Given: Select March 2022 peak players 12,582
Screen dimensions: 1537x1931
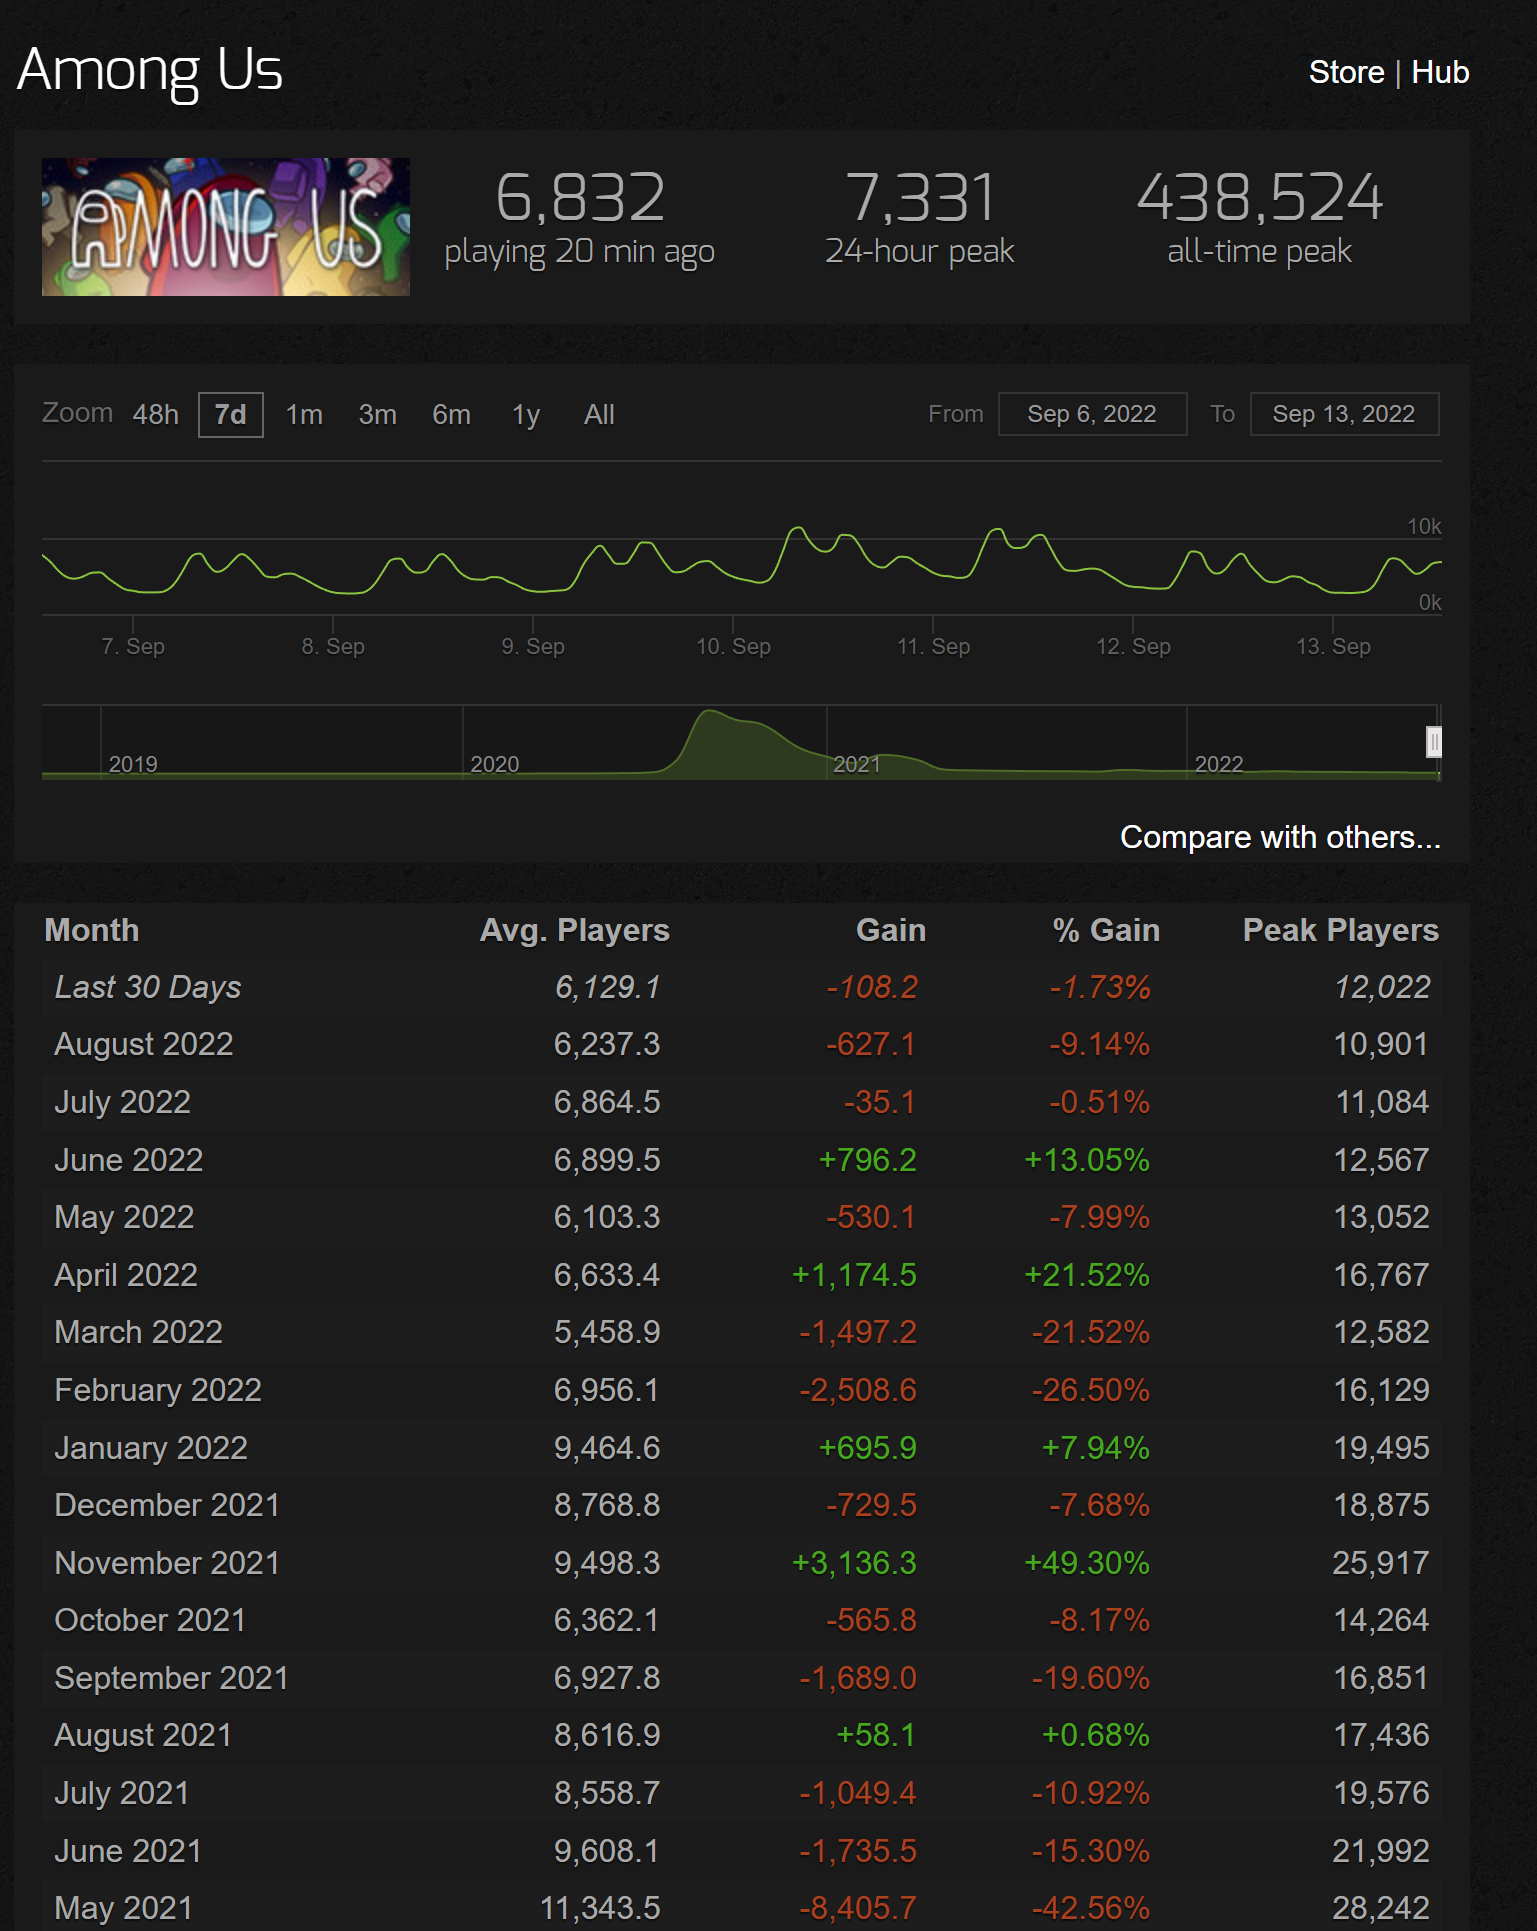Looking at the screenshot, I should [x=1381, y=1332].
